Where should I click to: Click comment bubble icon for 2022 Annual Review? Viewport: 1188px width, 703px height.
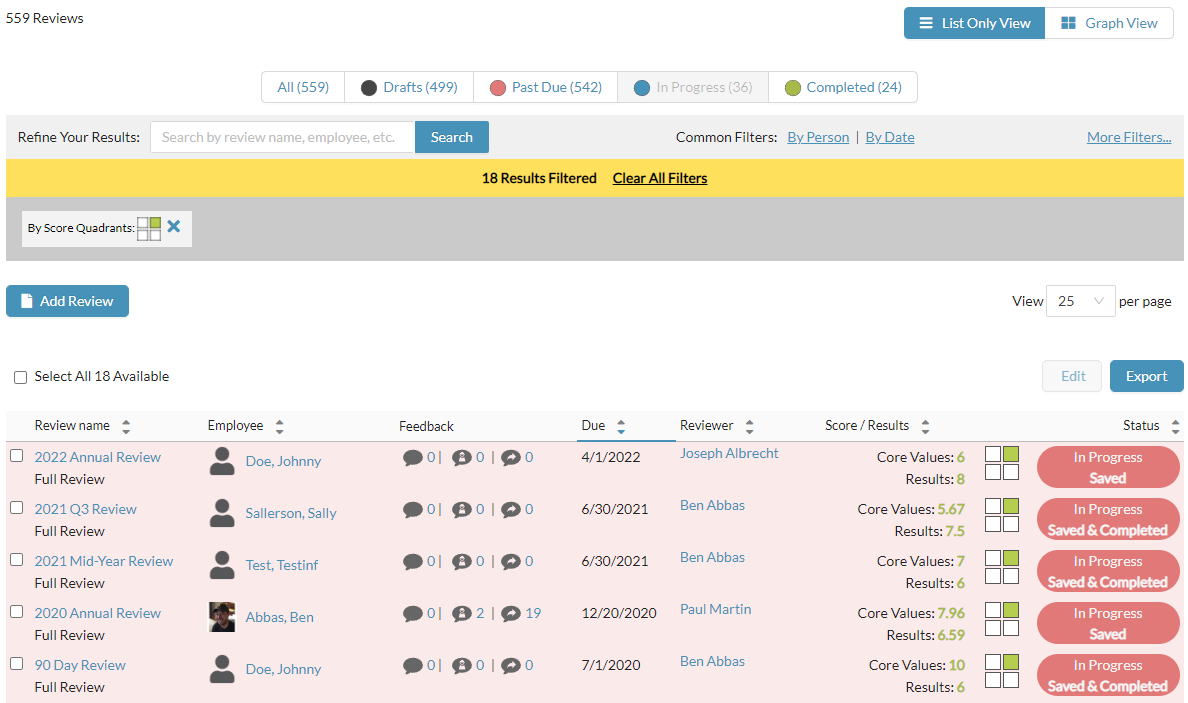(412, 458)
